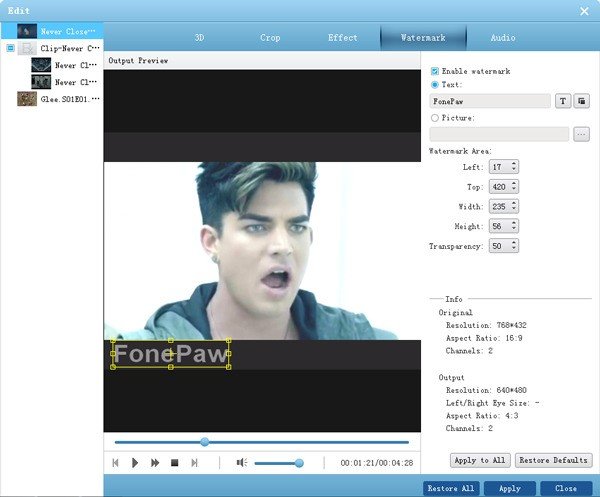Decrease Width value with down arrow
The width and height of the screenshot is (600, 497).
click(514, 210)
